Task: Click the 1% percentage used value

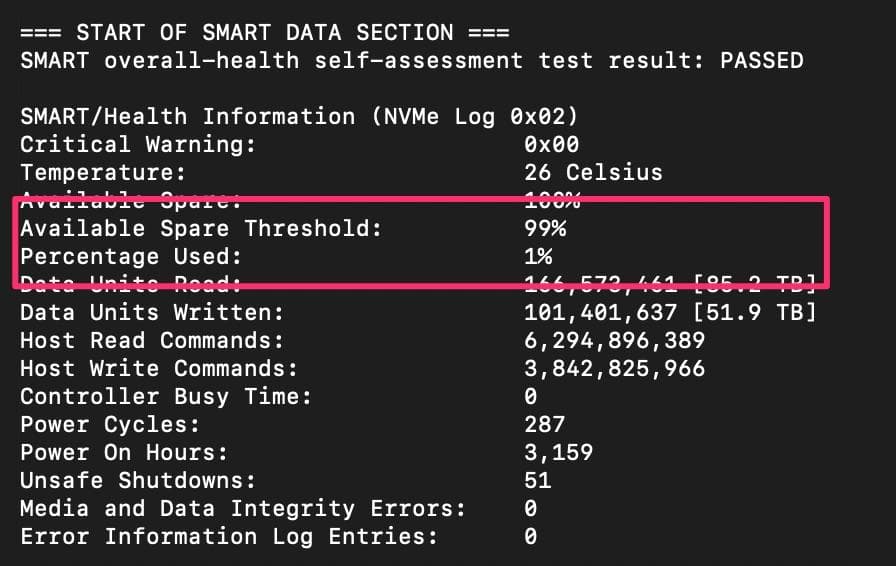Action: click(x=538, y=257)
